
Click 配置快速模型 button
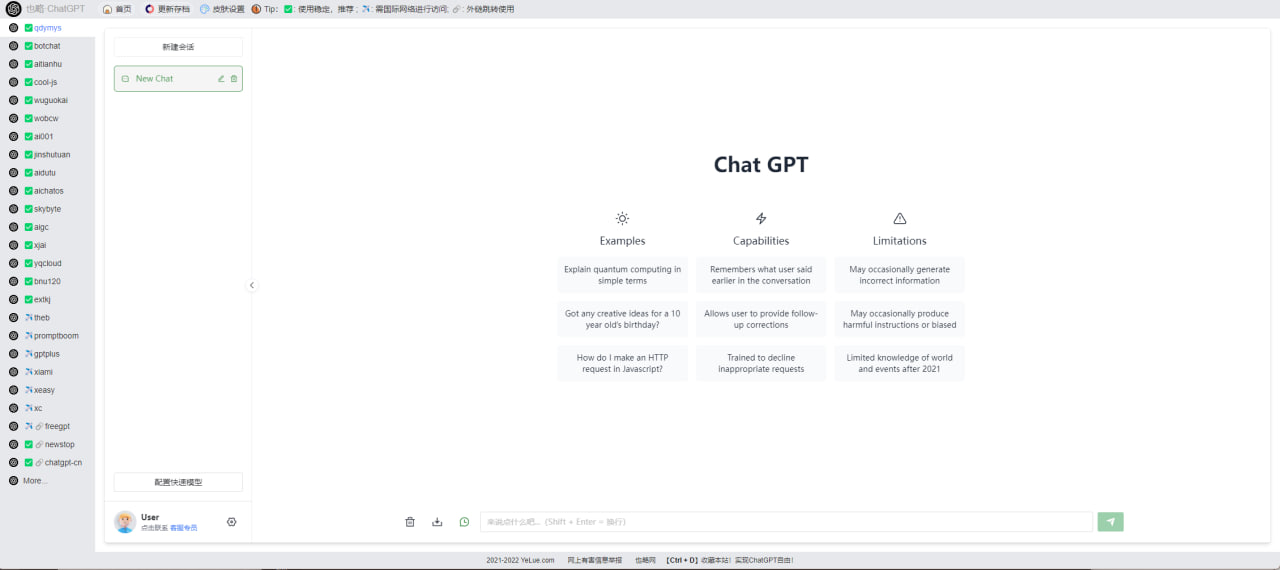[x=178, y=482]
